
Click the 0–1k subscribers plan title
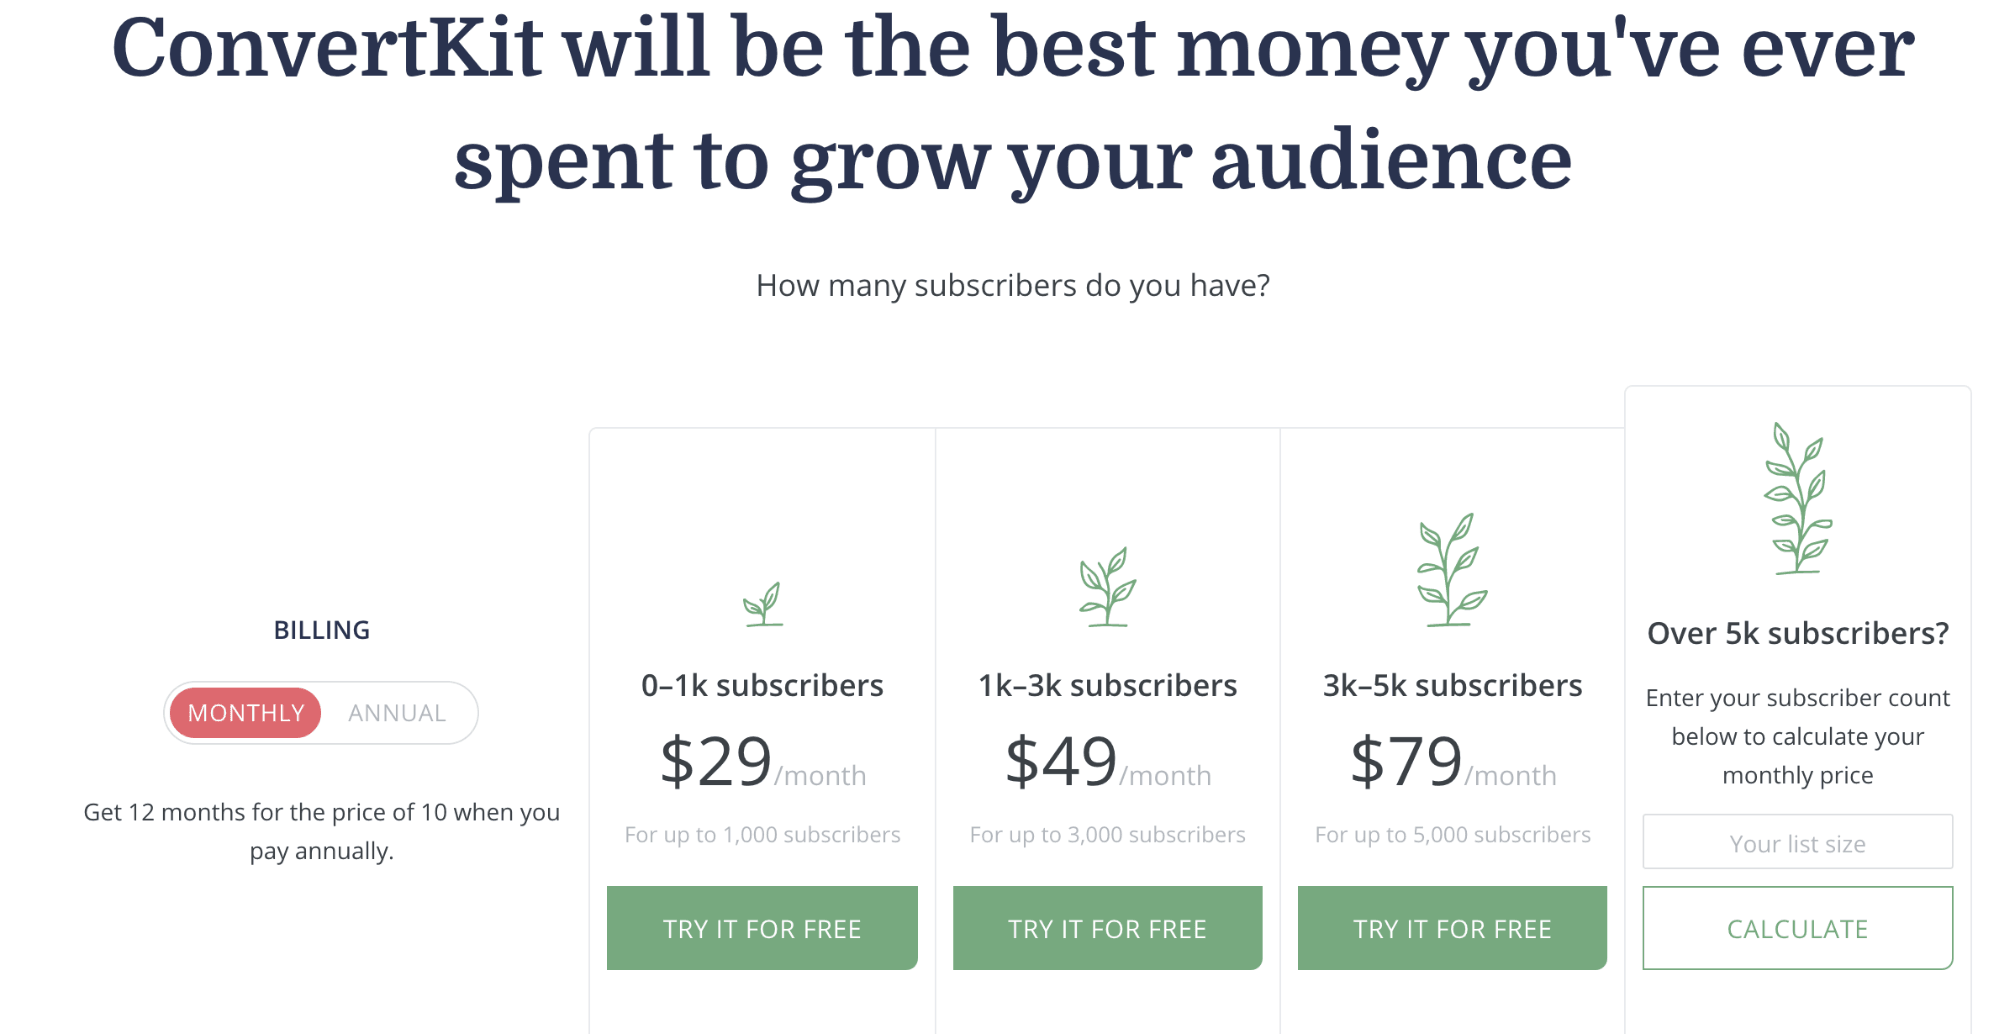point(762,686)
